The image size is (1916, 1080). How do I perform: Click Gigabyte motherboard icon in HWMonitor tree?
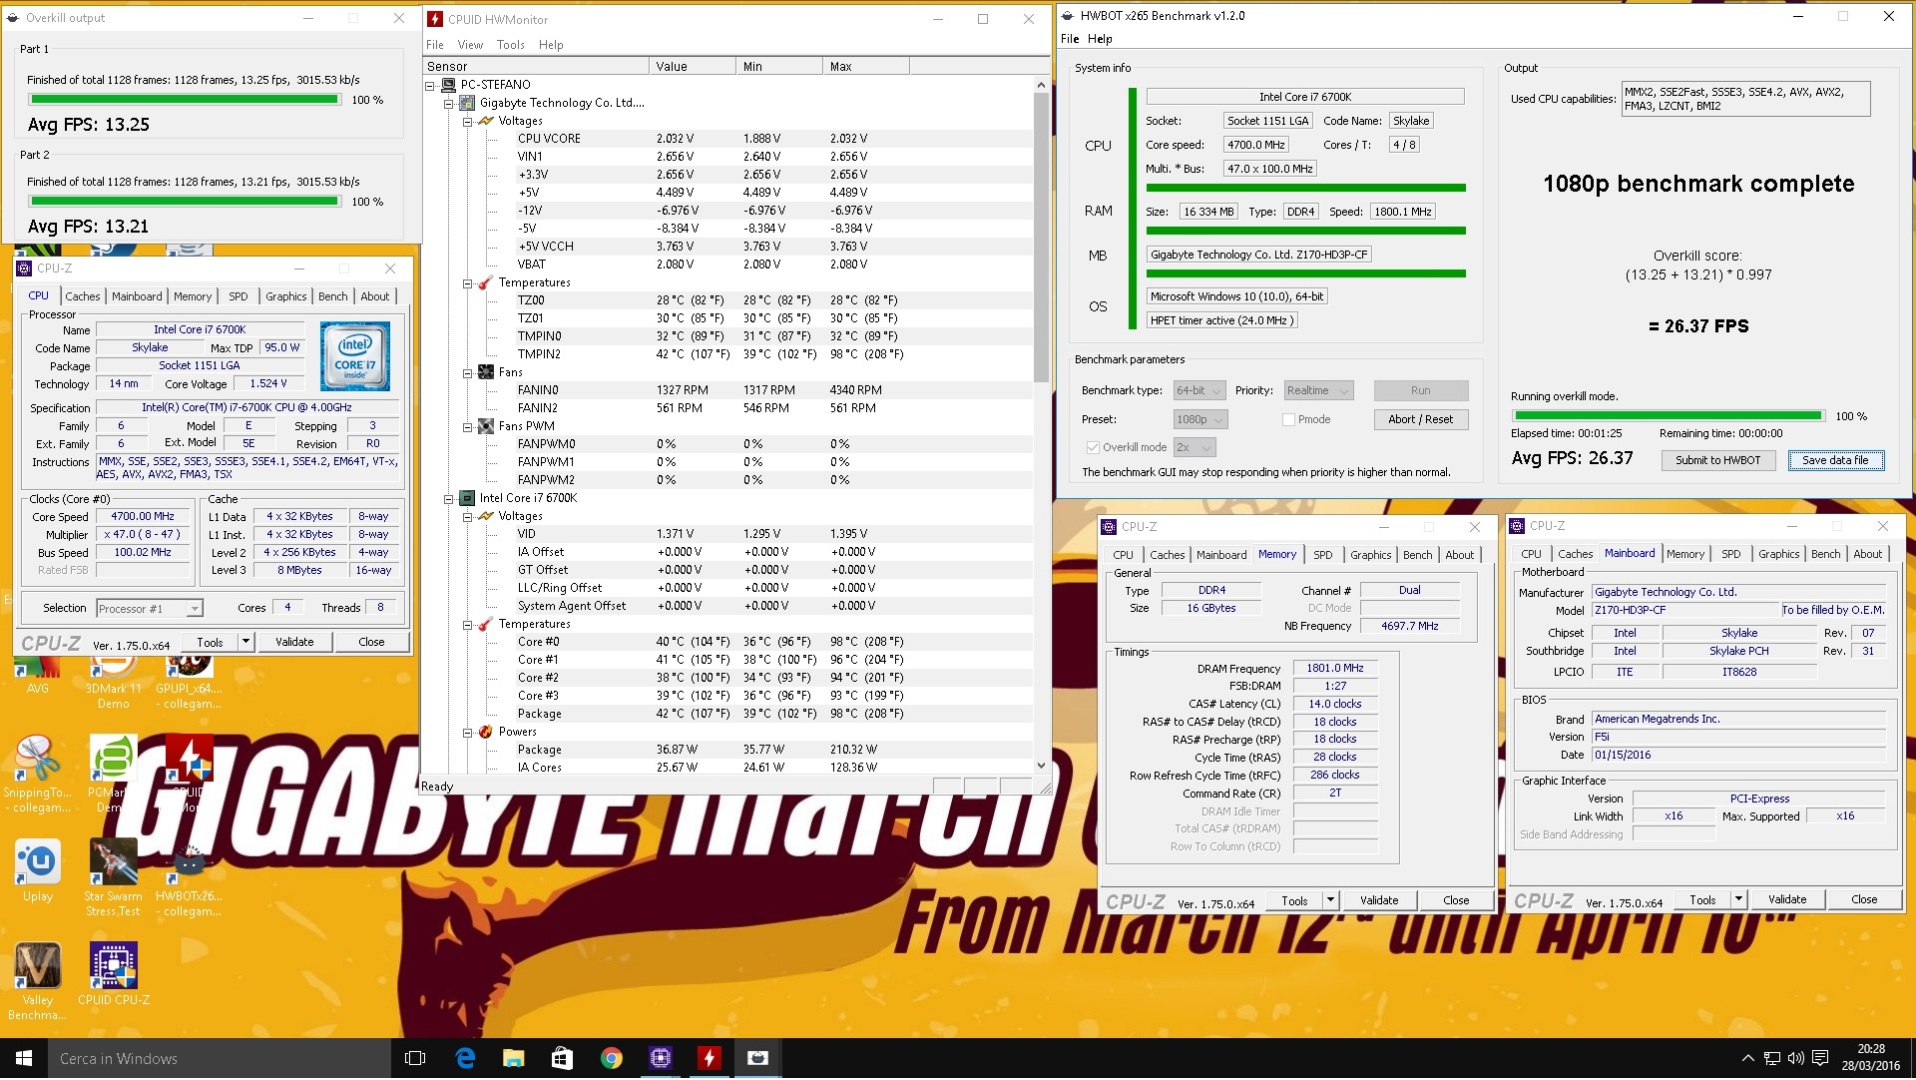467,103
